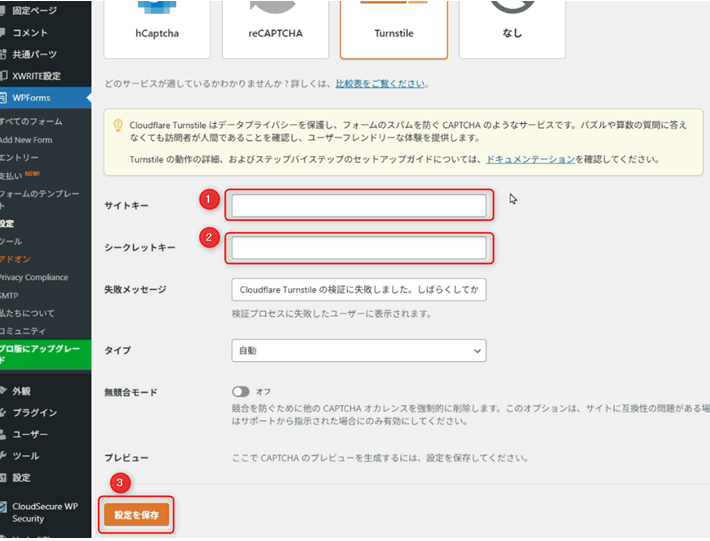This screenshot has width=710, height=541.
Task: Open フォームのテンプレート submenu item
Action: 39,200
